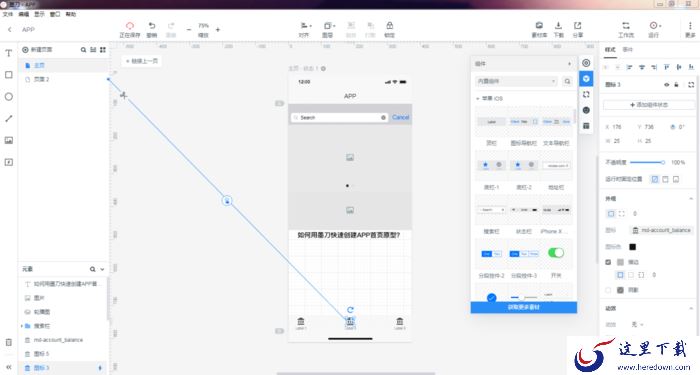Click the run preview button
Image resolution: width=700 pixels, height=375 pixels.
coord(654,29)
